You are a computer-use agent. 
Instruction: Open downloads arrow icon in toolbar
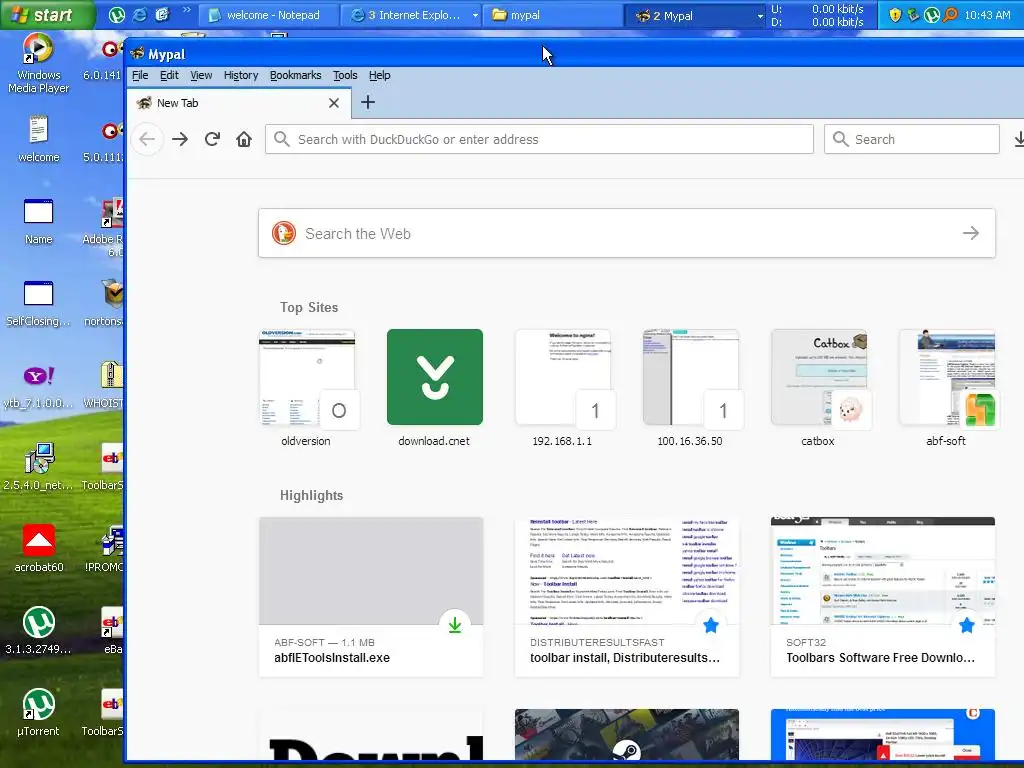[x=1017, y=139]
